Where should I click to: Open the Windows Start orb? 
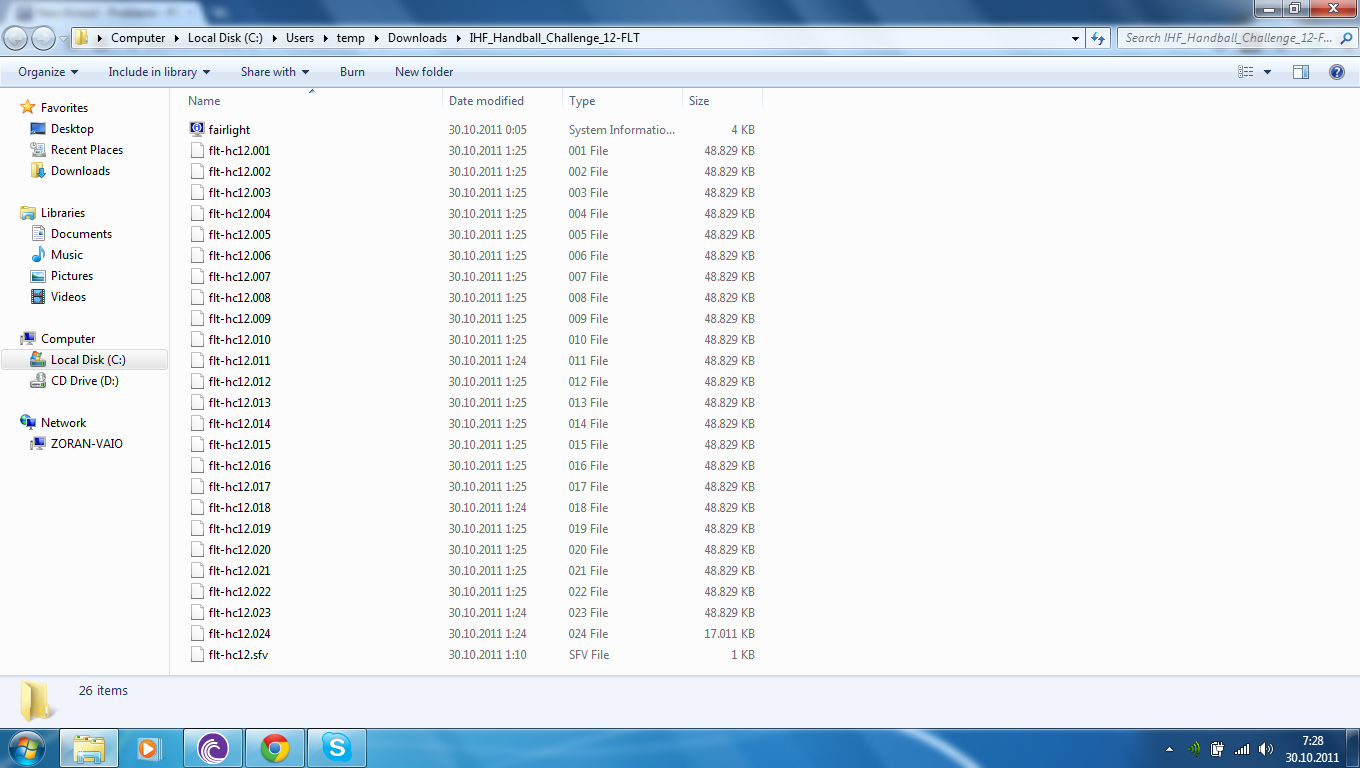tap(25, 747)
